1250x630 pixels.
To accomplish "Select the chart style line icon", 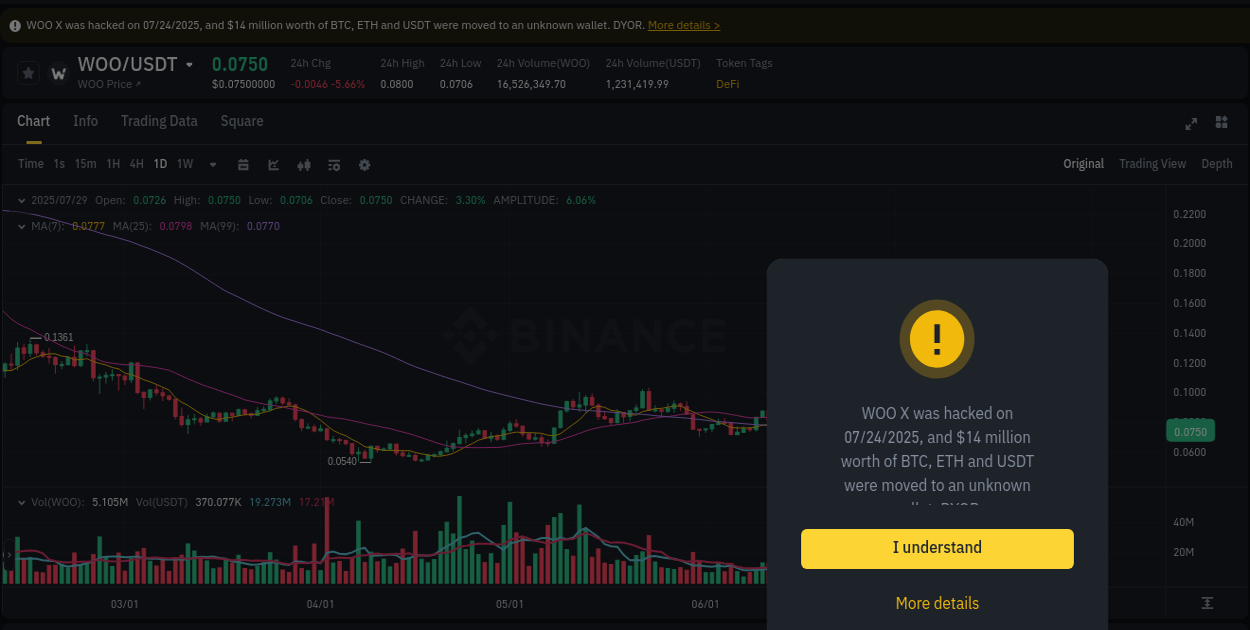I will [273, 164].
